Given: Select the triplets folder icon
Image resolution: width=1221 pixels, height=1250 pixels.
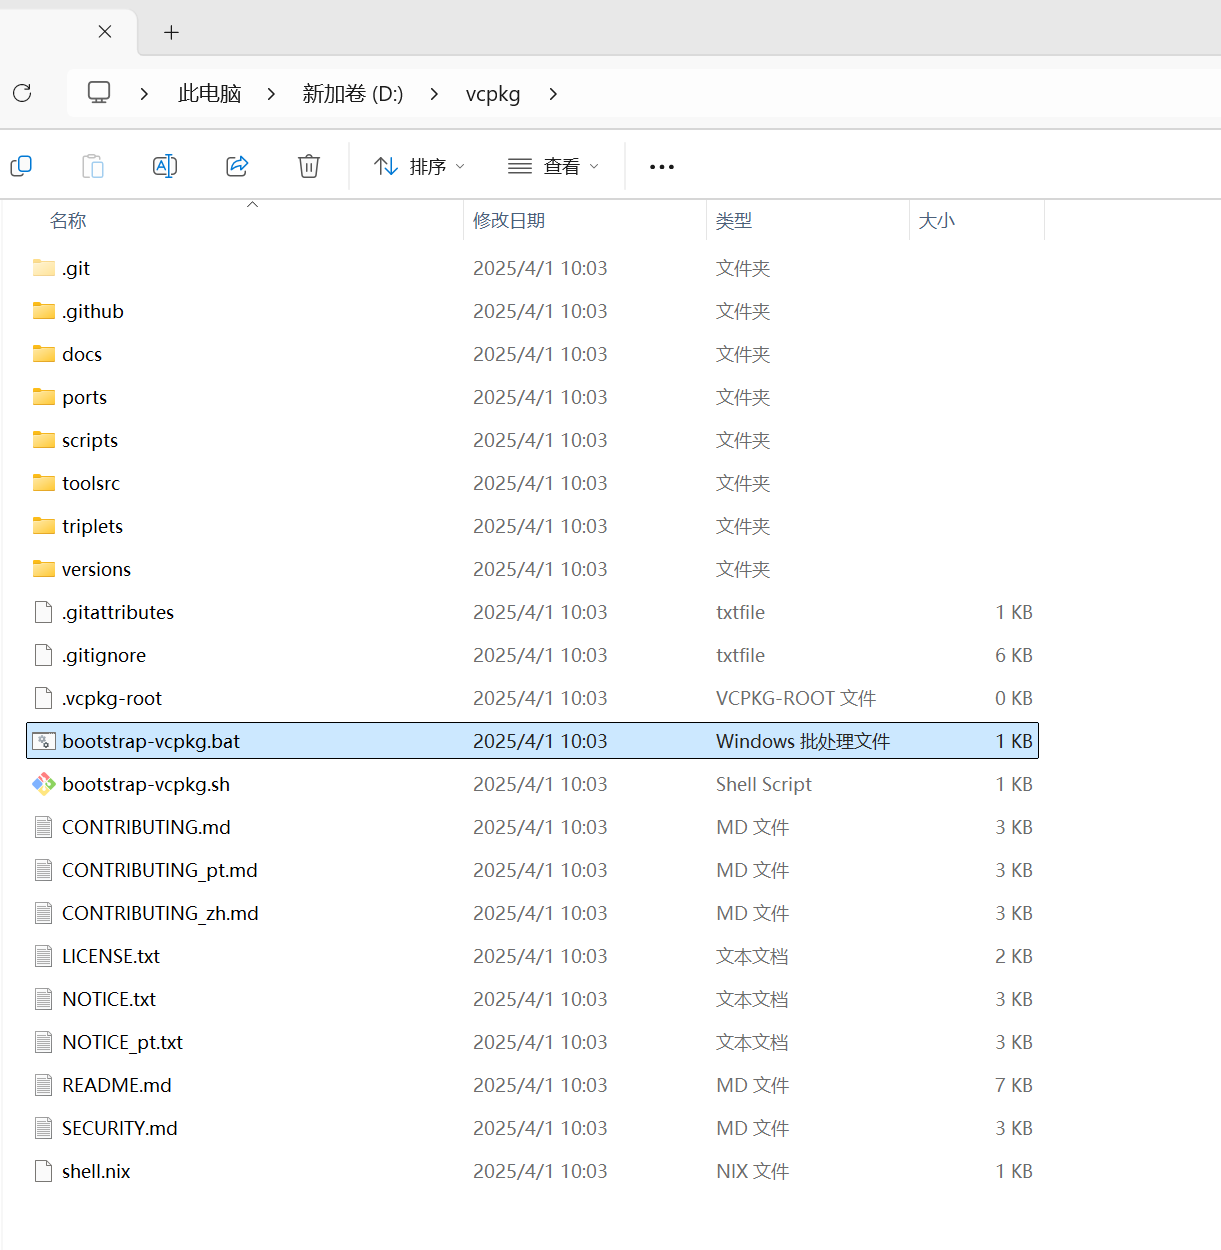Looking at the screenshot, I should pos(44,525).
